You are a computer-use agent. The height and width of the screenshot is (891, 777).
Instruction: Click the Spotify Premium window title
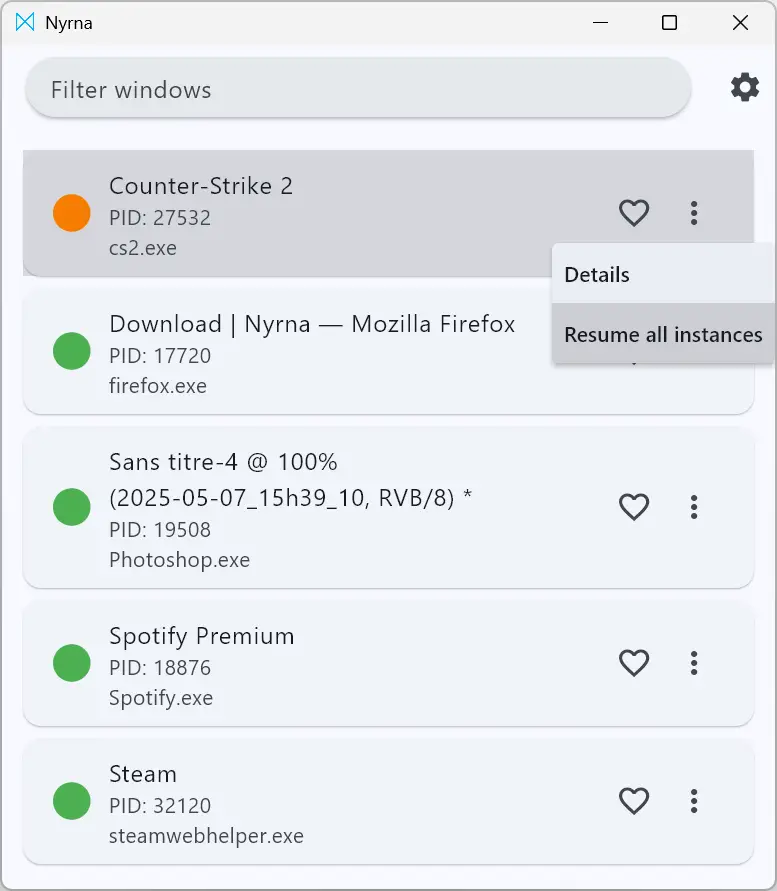click(x=202, y=636)
